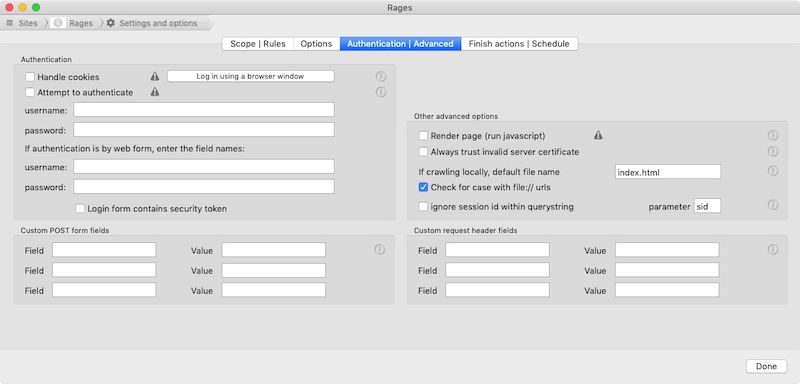Open the info icon for Custom POST form fields
Image resolution: width=800 pixels, height=384 pixels.
pyautogui.click(x=380, y=250)
